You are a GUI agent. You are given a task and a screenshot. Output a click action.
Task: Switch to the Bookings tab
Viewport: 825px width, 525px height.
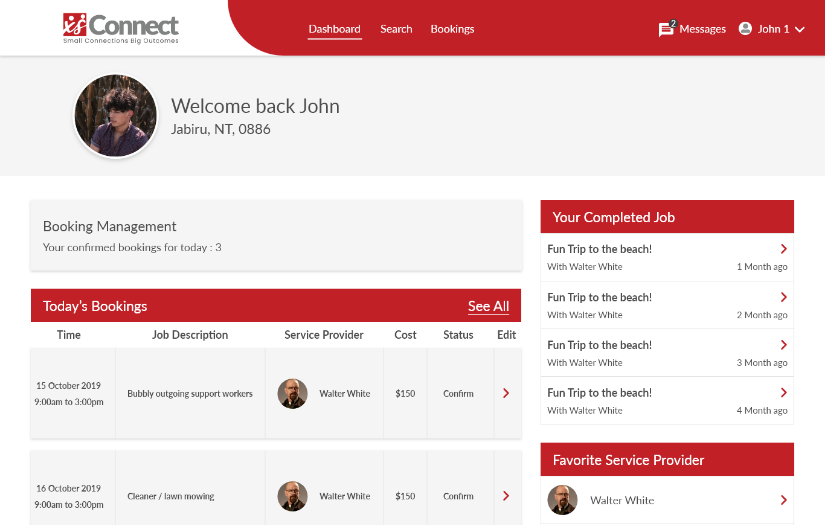click(452, 29)
